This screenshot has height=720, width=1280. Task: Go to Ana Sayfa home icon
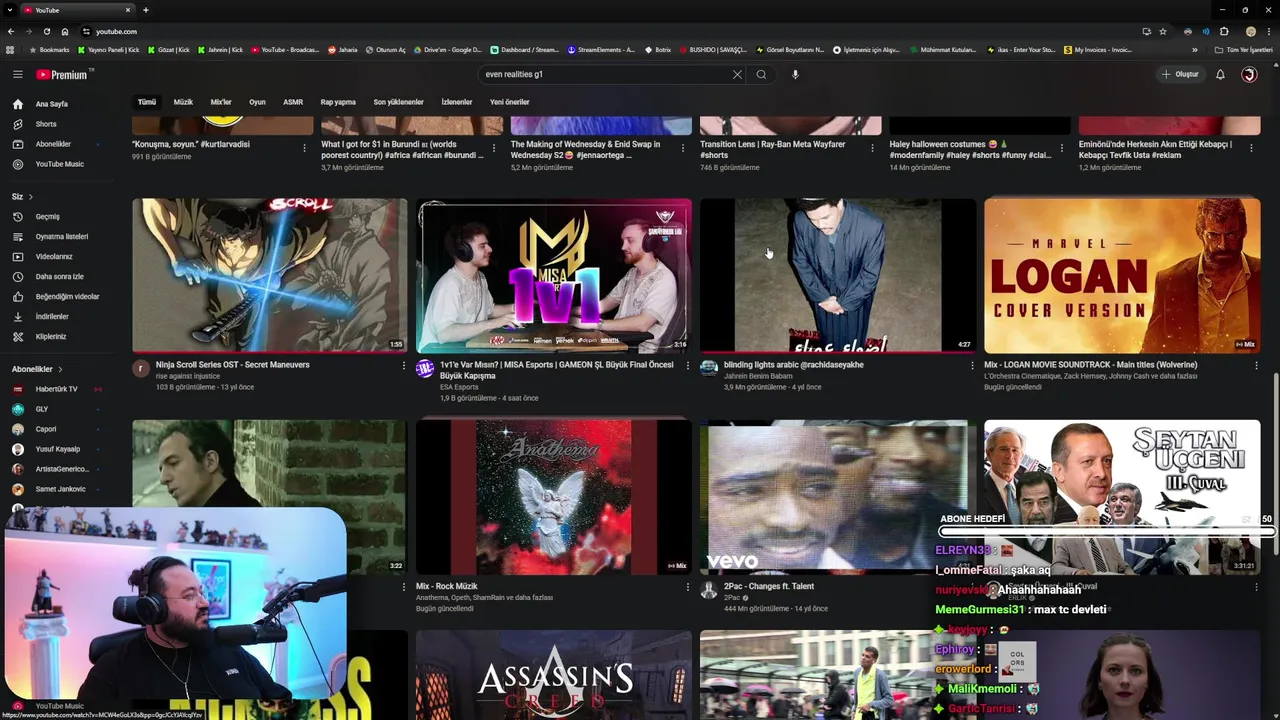(17, 104)
